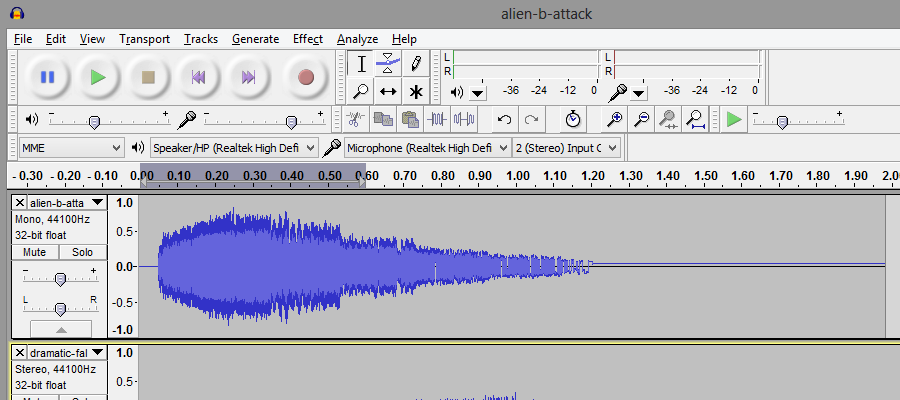
Task: Click the Undo arrow icon
Action: click(x=505, y=120)
